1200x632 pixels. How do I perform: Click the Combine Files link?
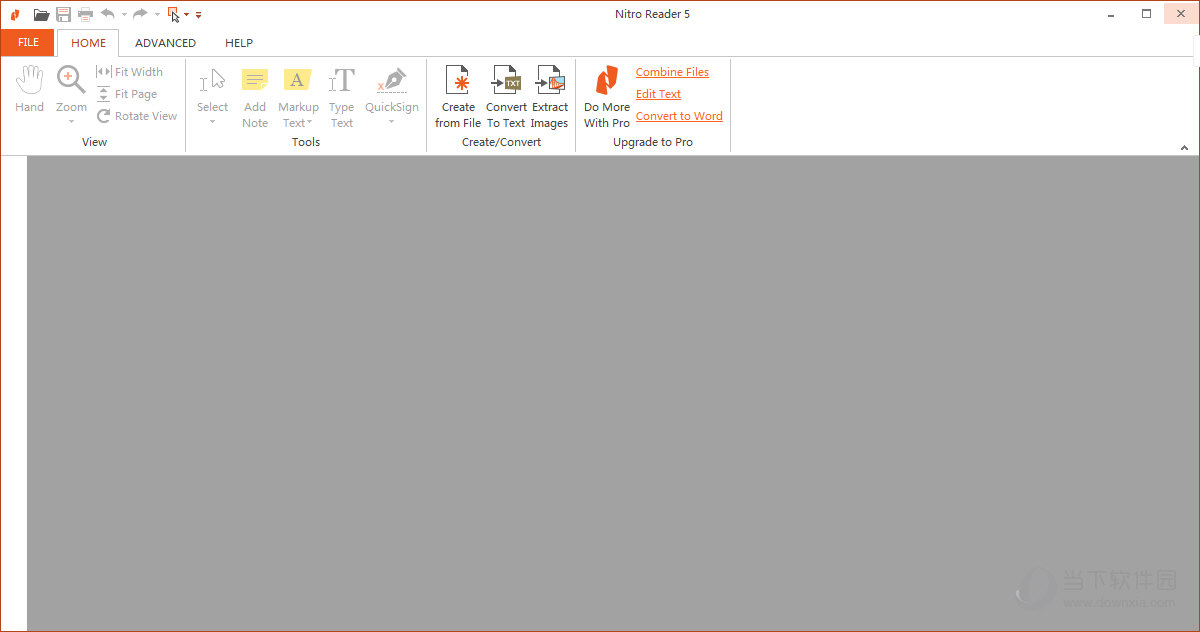(672, 72)
